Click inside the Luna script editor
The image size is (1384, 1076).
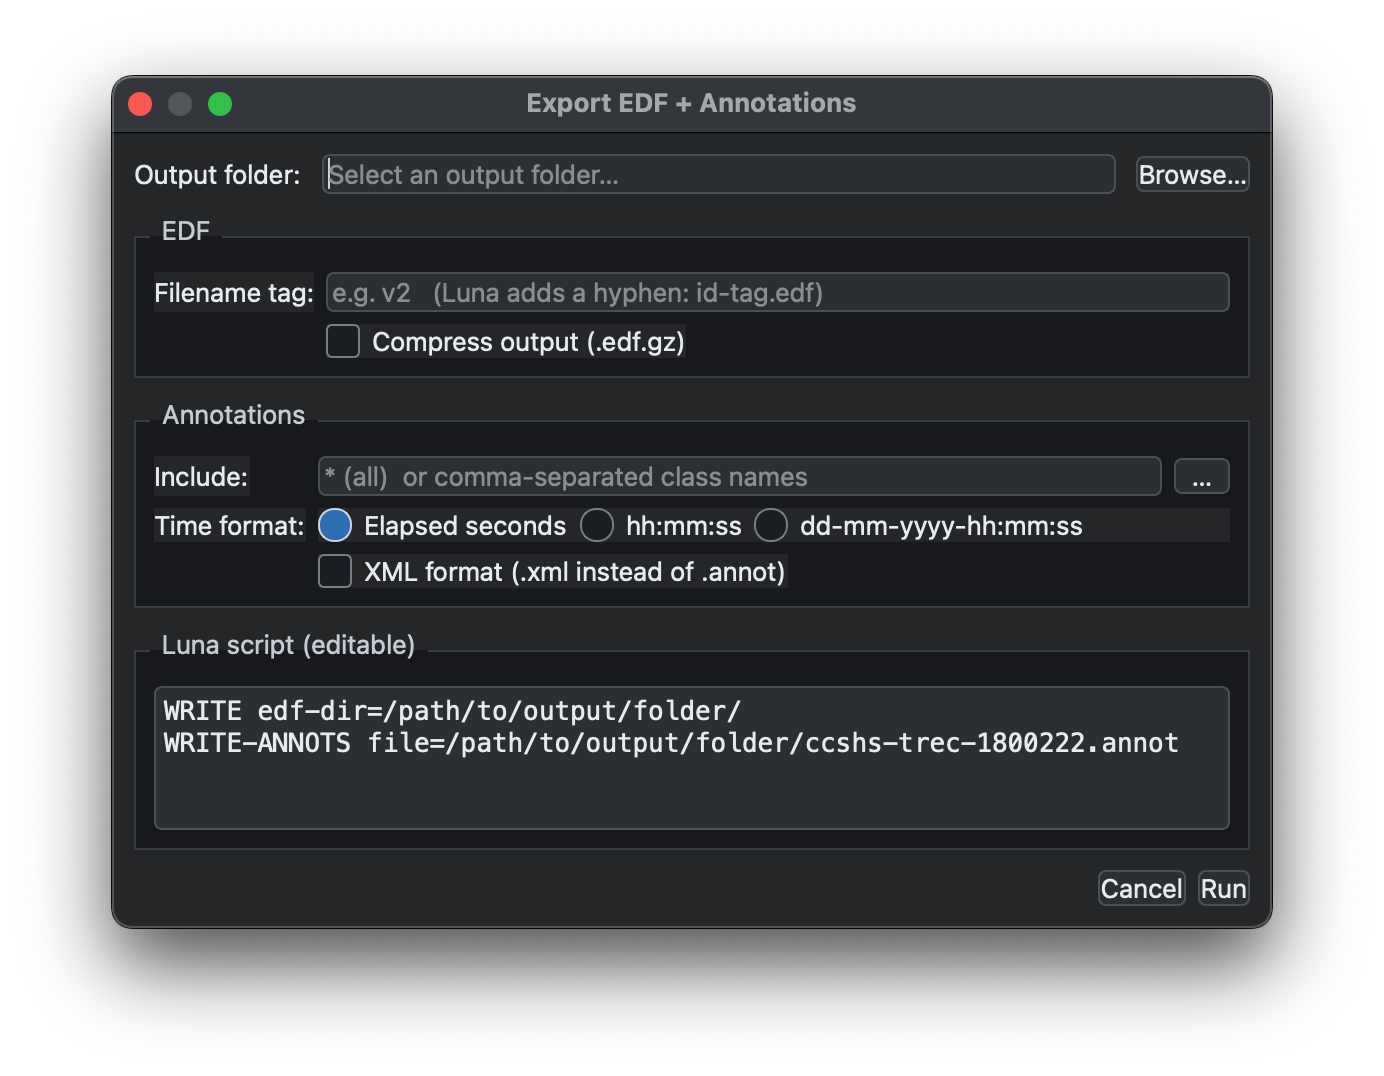[691, 758]
